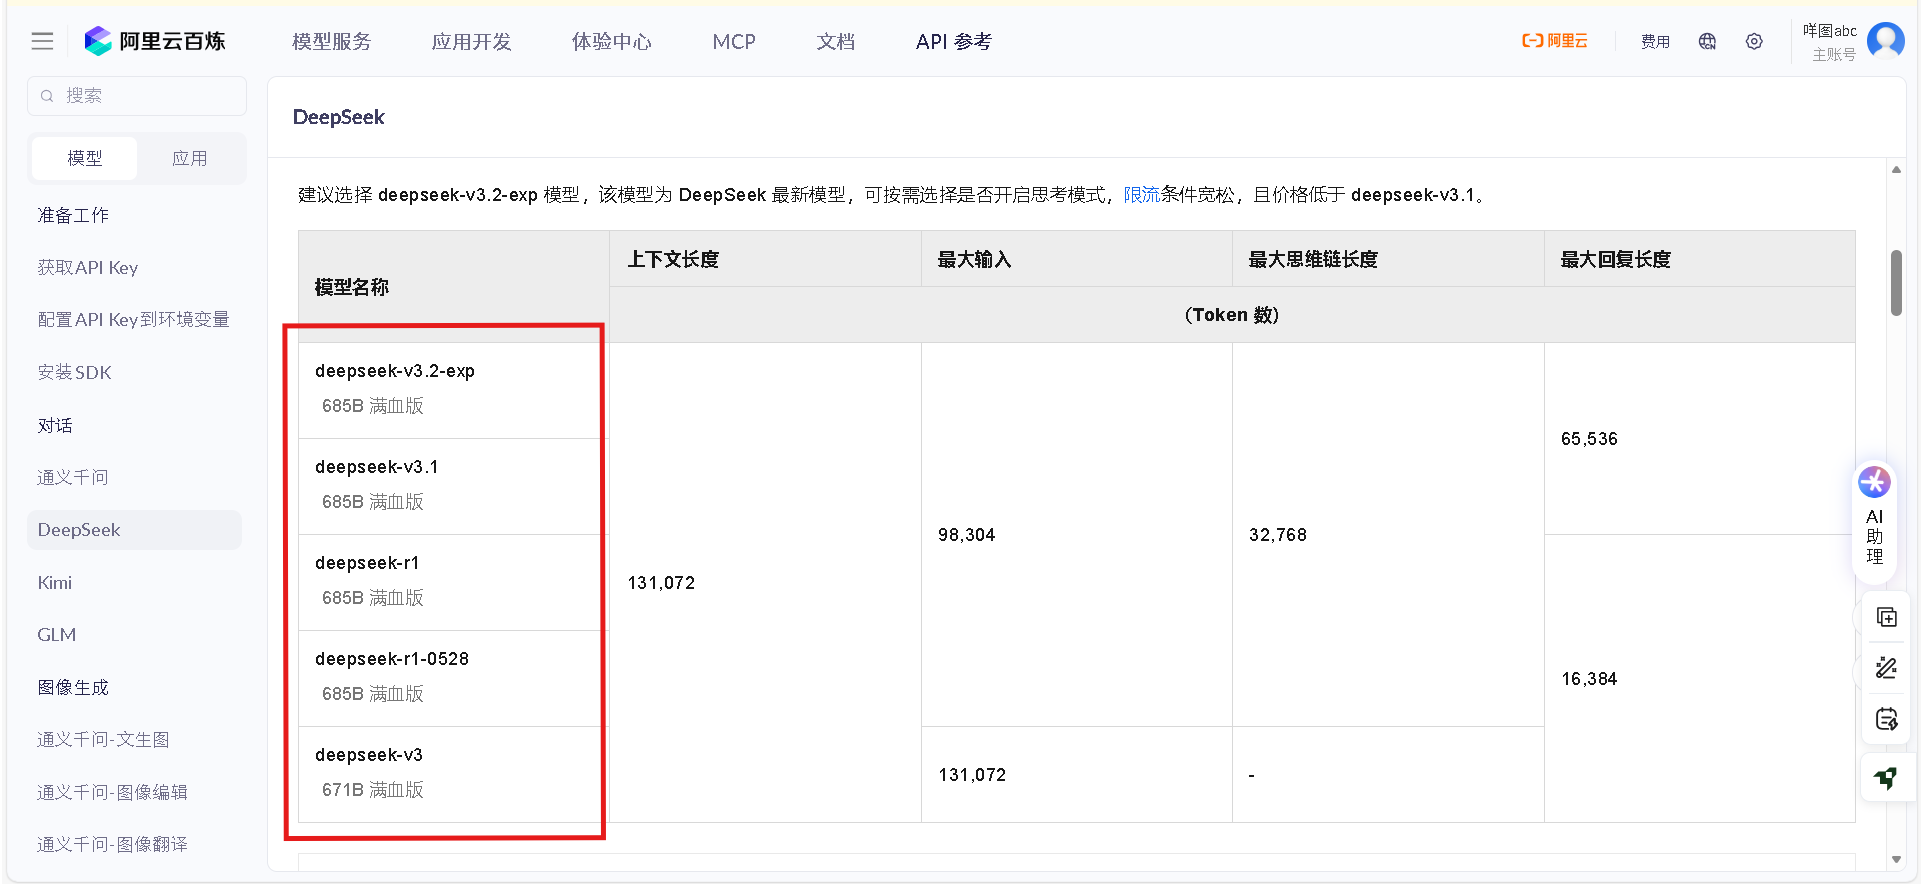Switch to the 应用 tab
1921x884 pixels.
(190, 158)
